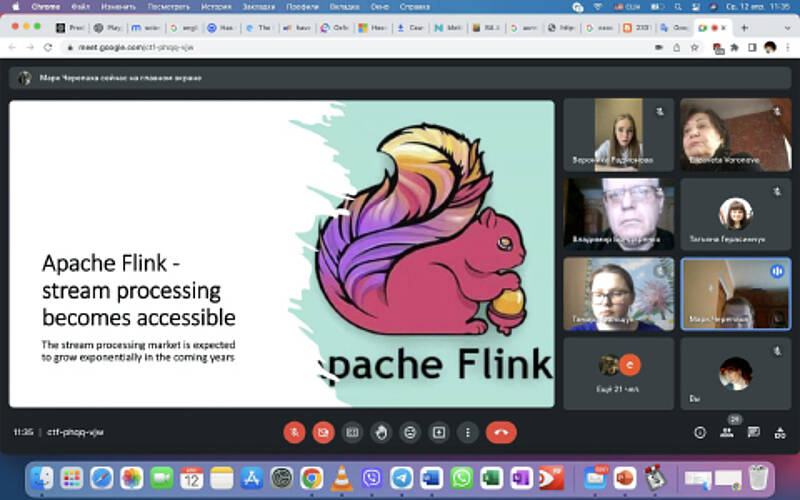This screenshot has height=500, width=800.
Task: Open the Изменить menu
Action: click(118, 7)
